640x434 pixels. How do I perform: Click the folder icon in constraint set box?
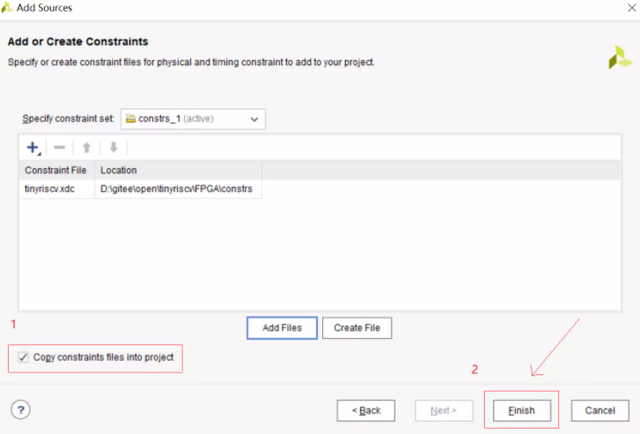coord(131,119)
